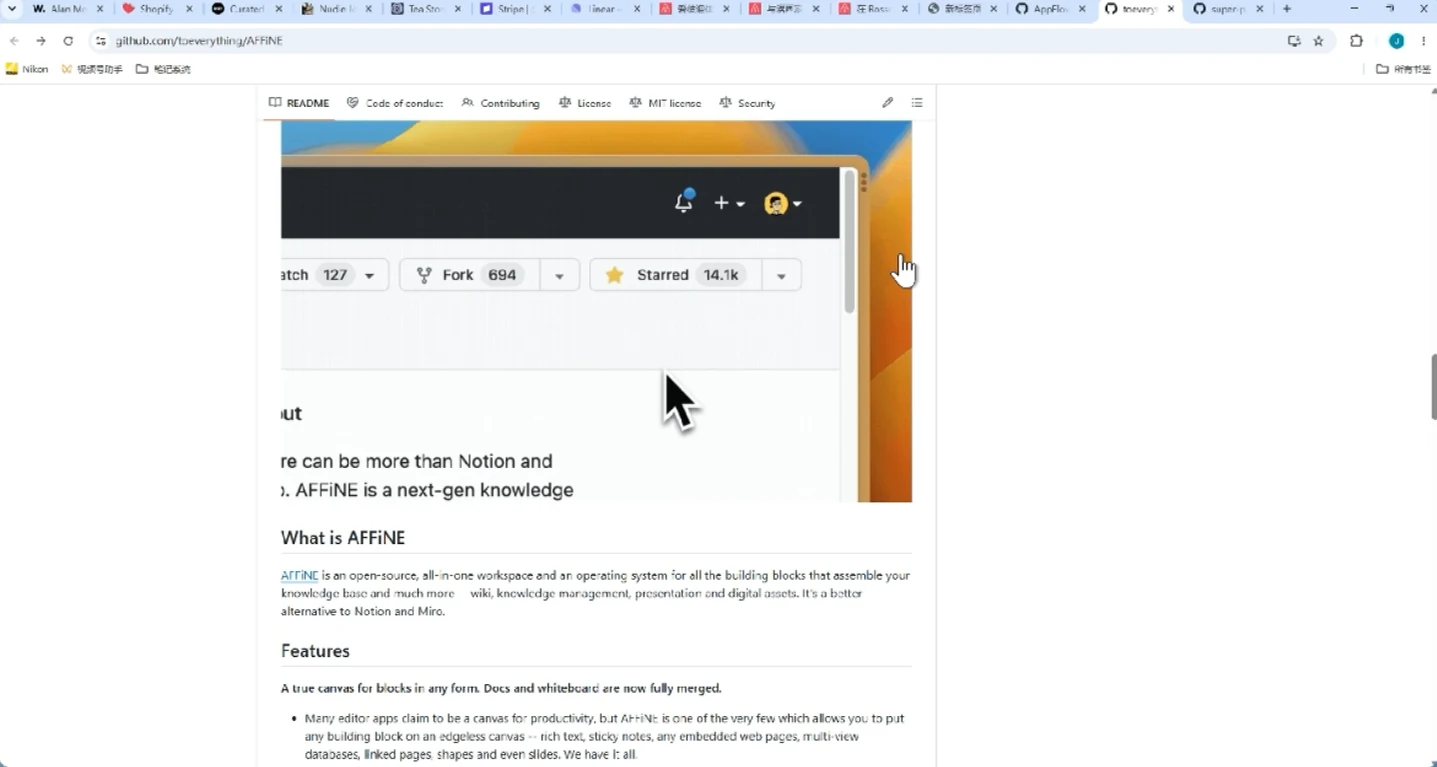Viewport: 1437px width, 767px height.
Task: Close the AppFlowy tab
Action: [x=1082, y=9]
